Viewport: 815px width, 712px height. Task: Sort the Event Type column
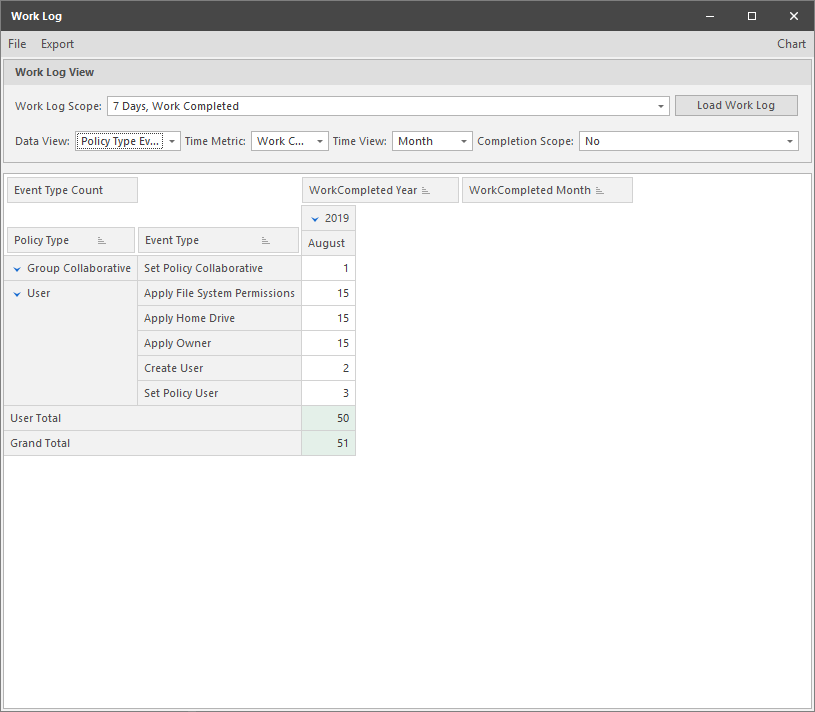pyautogui.click(x=266, y=240)
